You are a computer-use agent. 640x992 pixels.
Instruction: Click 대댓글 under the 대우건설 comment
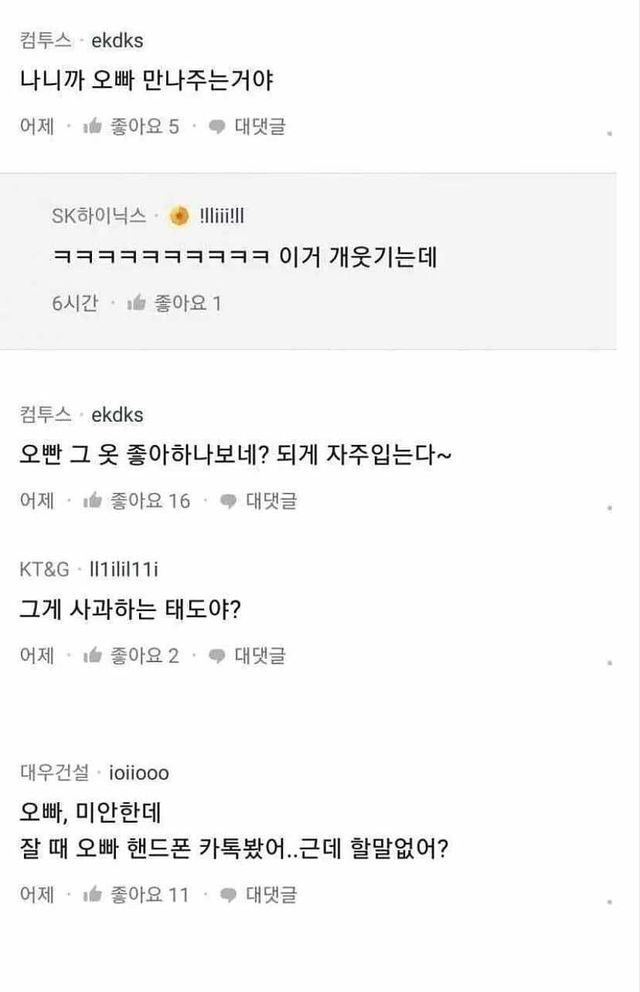pos(270,894)
